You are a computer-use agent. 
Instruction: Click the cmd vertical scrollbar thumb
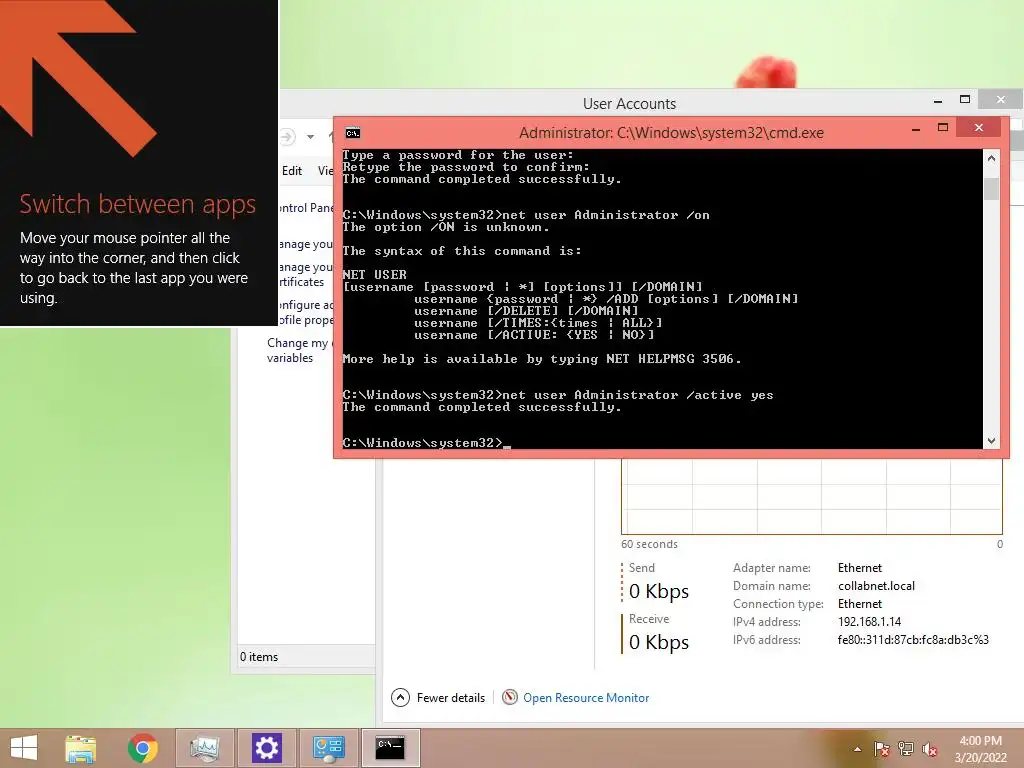pyautogui.click(x=991, y=189)
